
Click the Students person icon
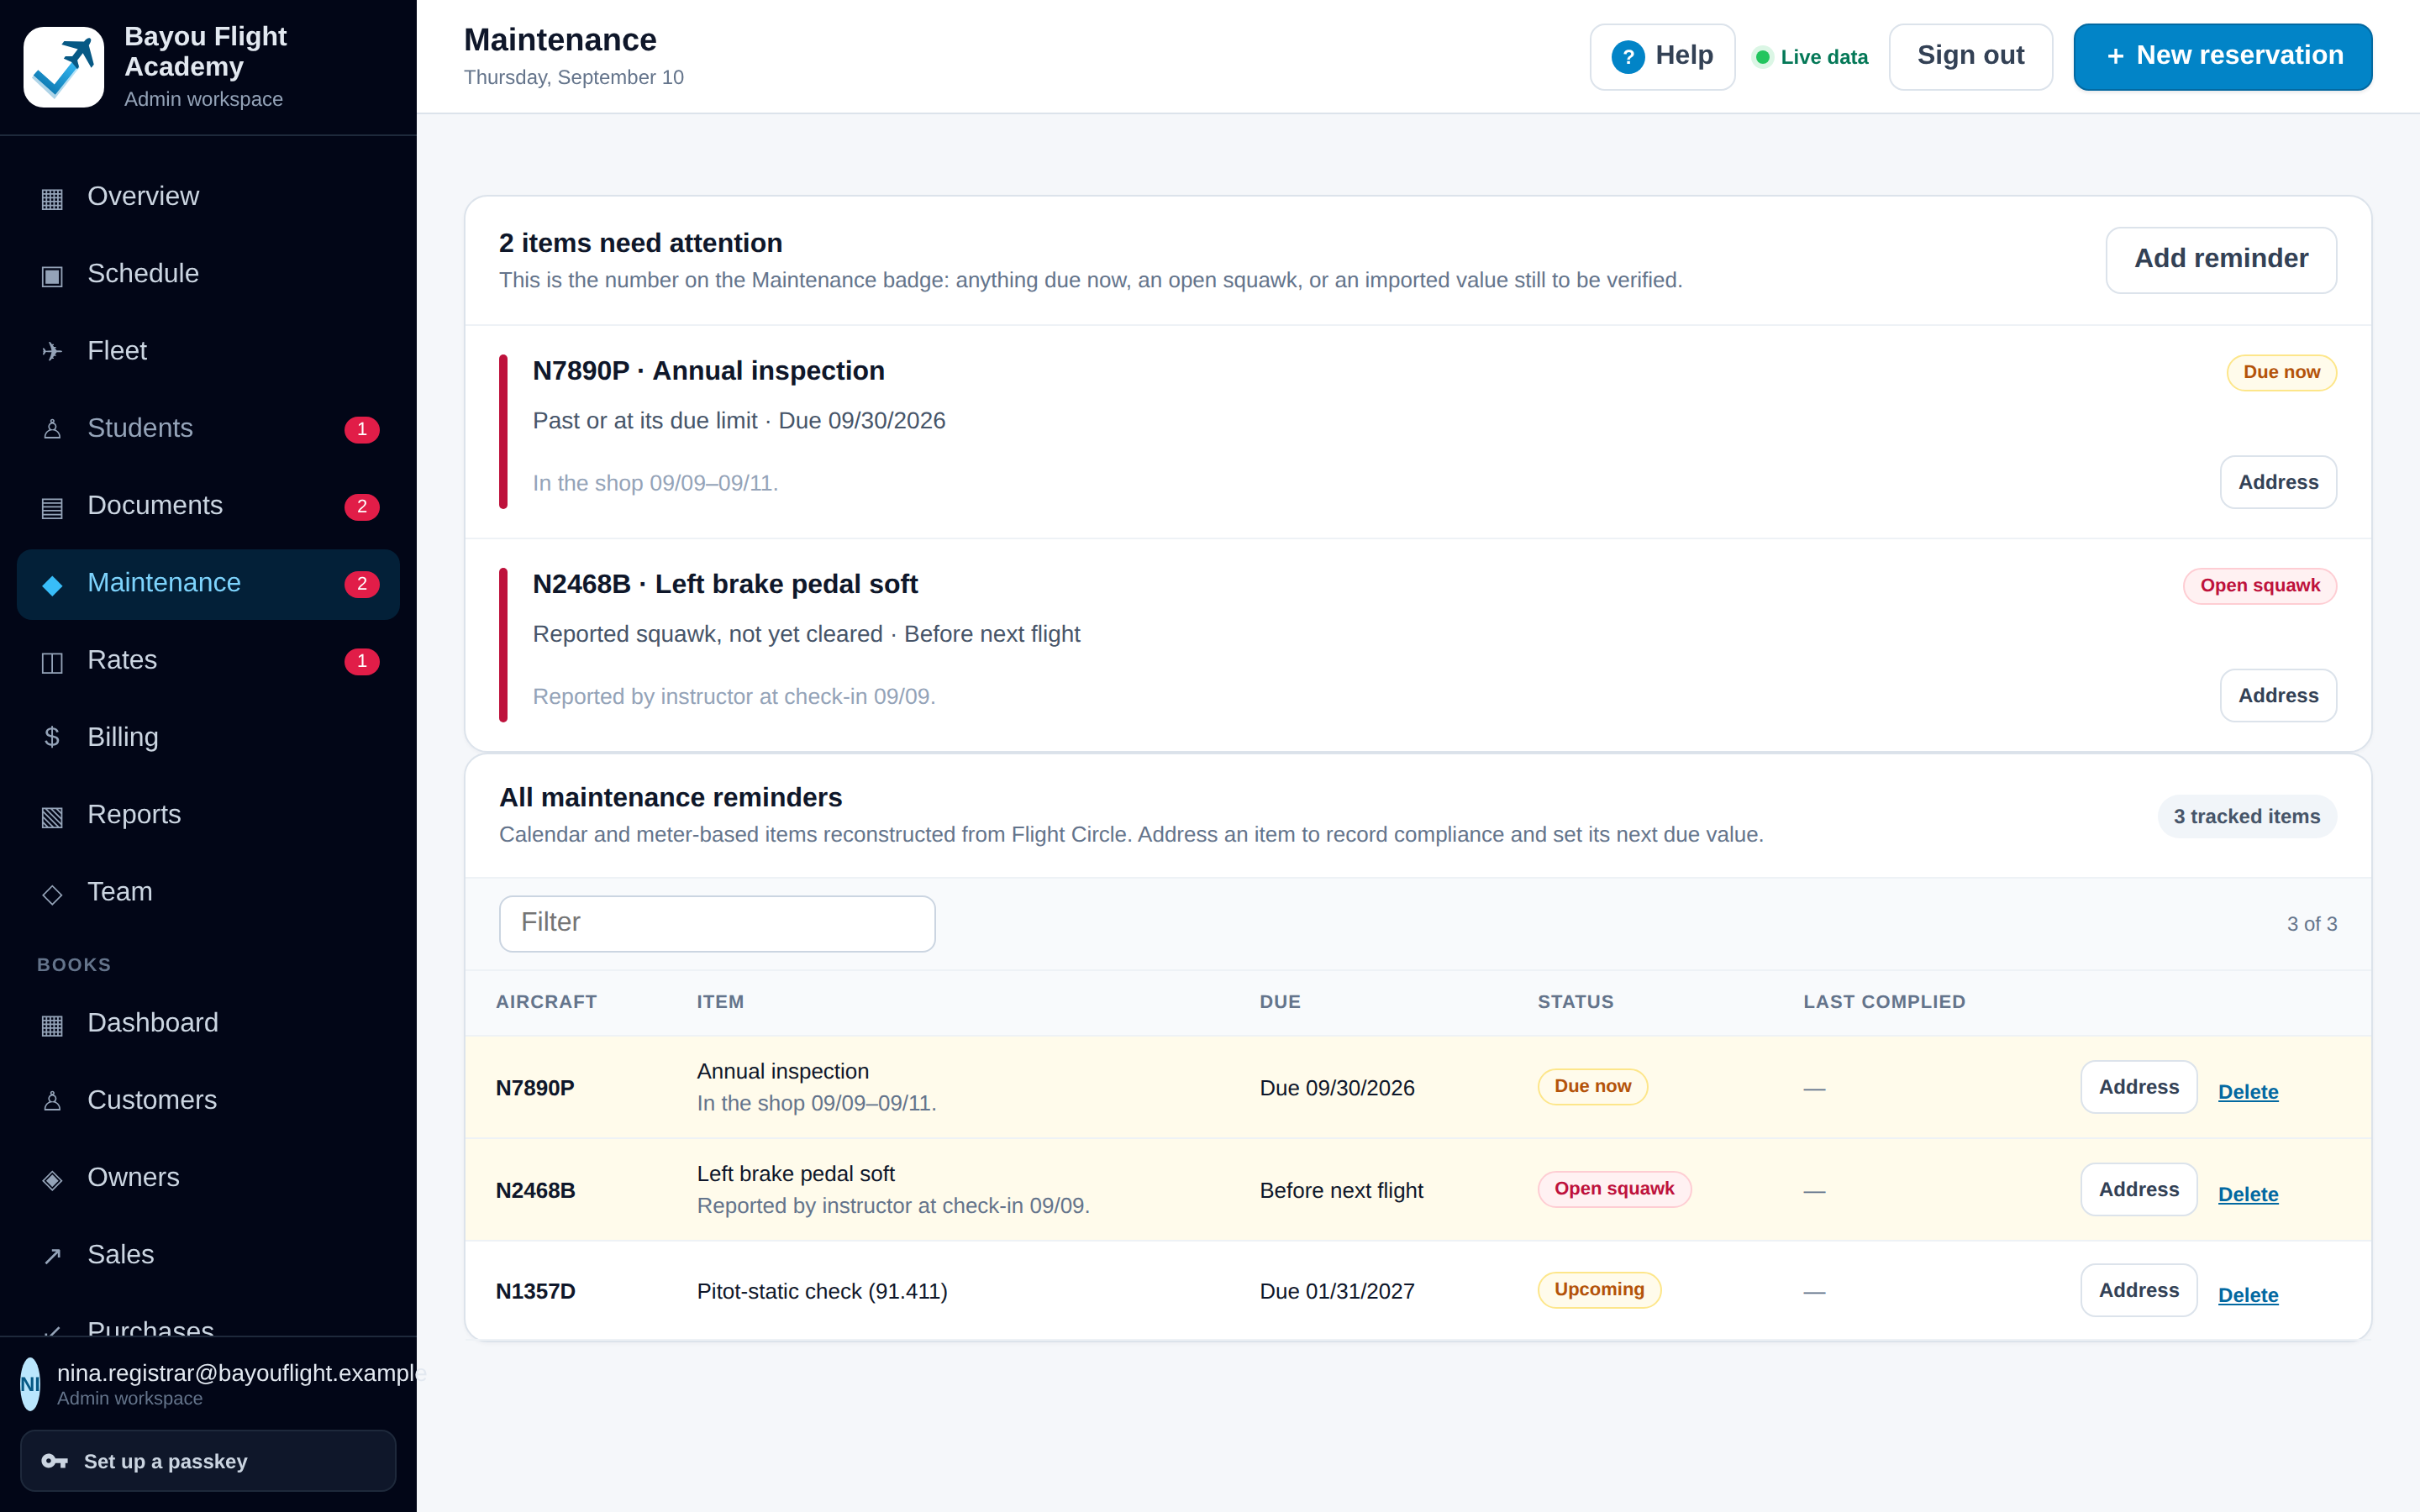click(52, 429)
